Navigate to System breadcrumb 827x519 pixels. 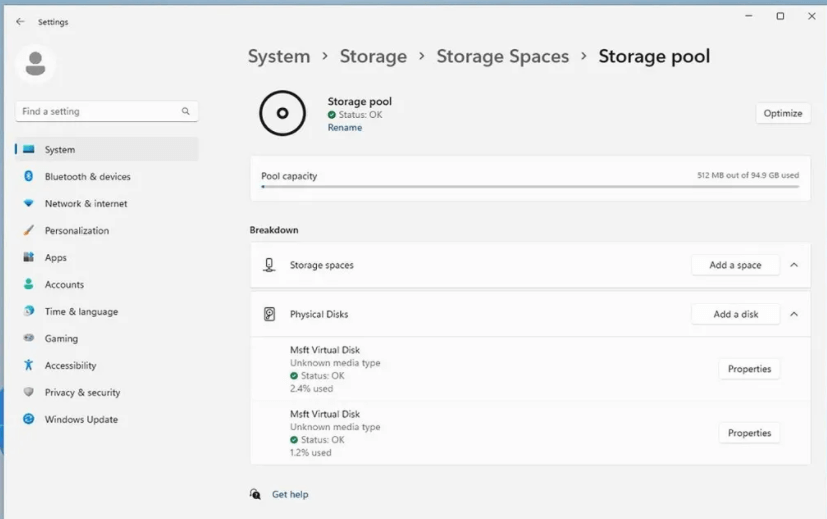point(279,56)
